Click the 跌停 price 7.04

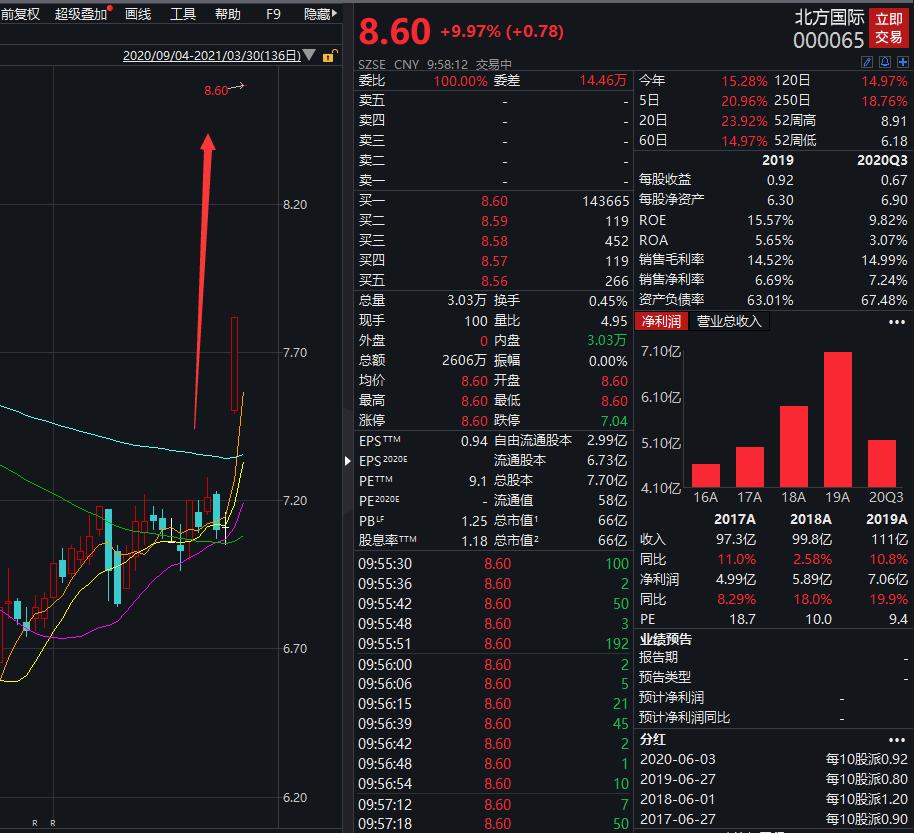[614, 421]
